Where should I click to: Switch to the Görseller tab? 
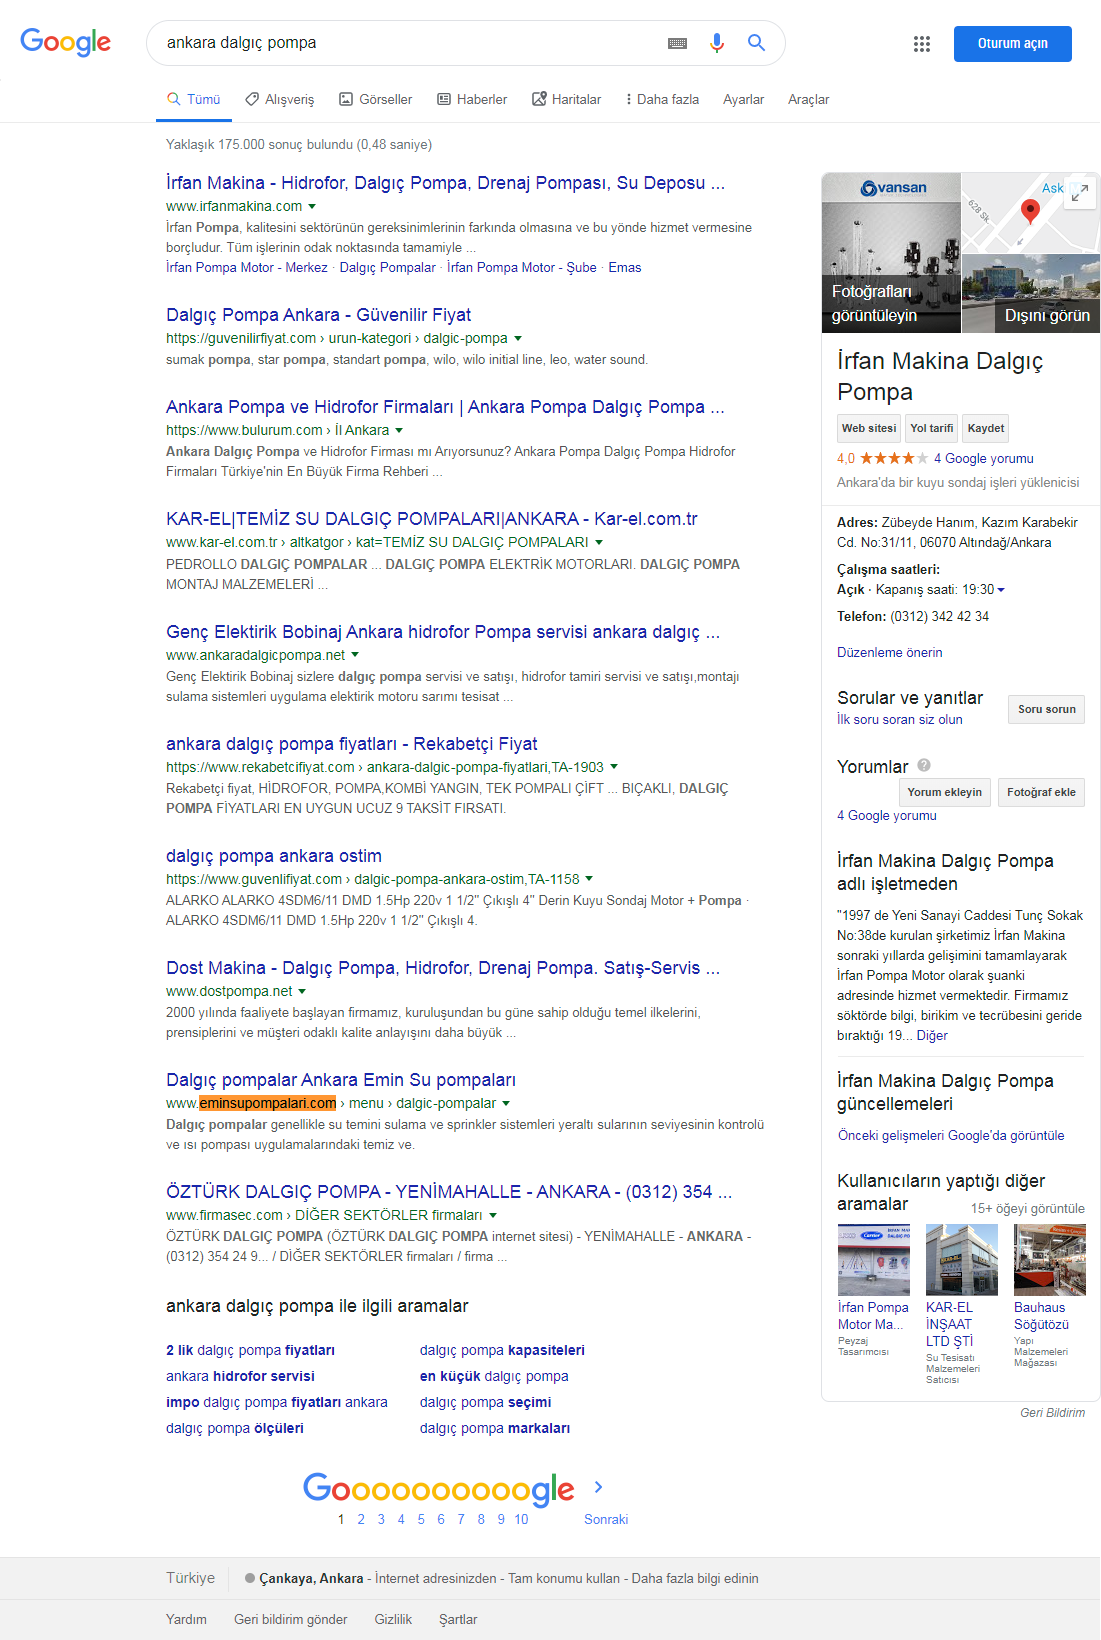pos(376,99)
